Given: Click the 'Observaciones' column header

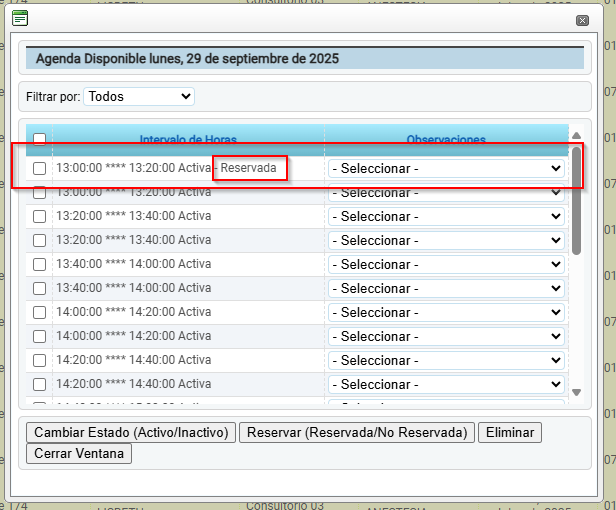Looking at the screenshot, I should coord(446,140).
